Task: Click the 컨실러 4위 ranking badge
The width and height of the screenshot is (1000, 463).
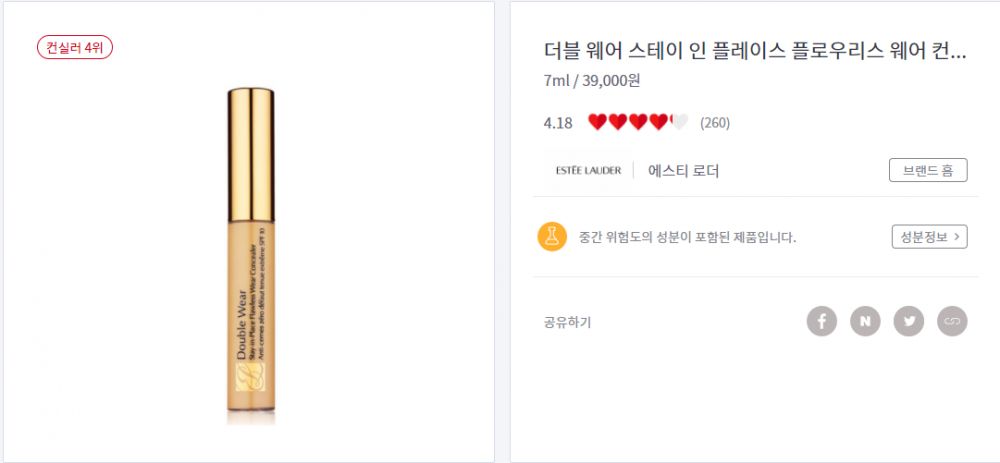Action: click(x=75, y=47)
